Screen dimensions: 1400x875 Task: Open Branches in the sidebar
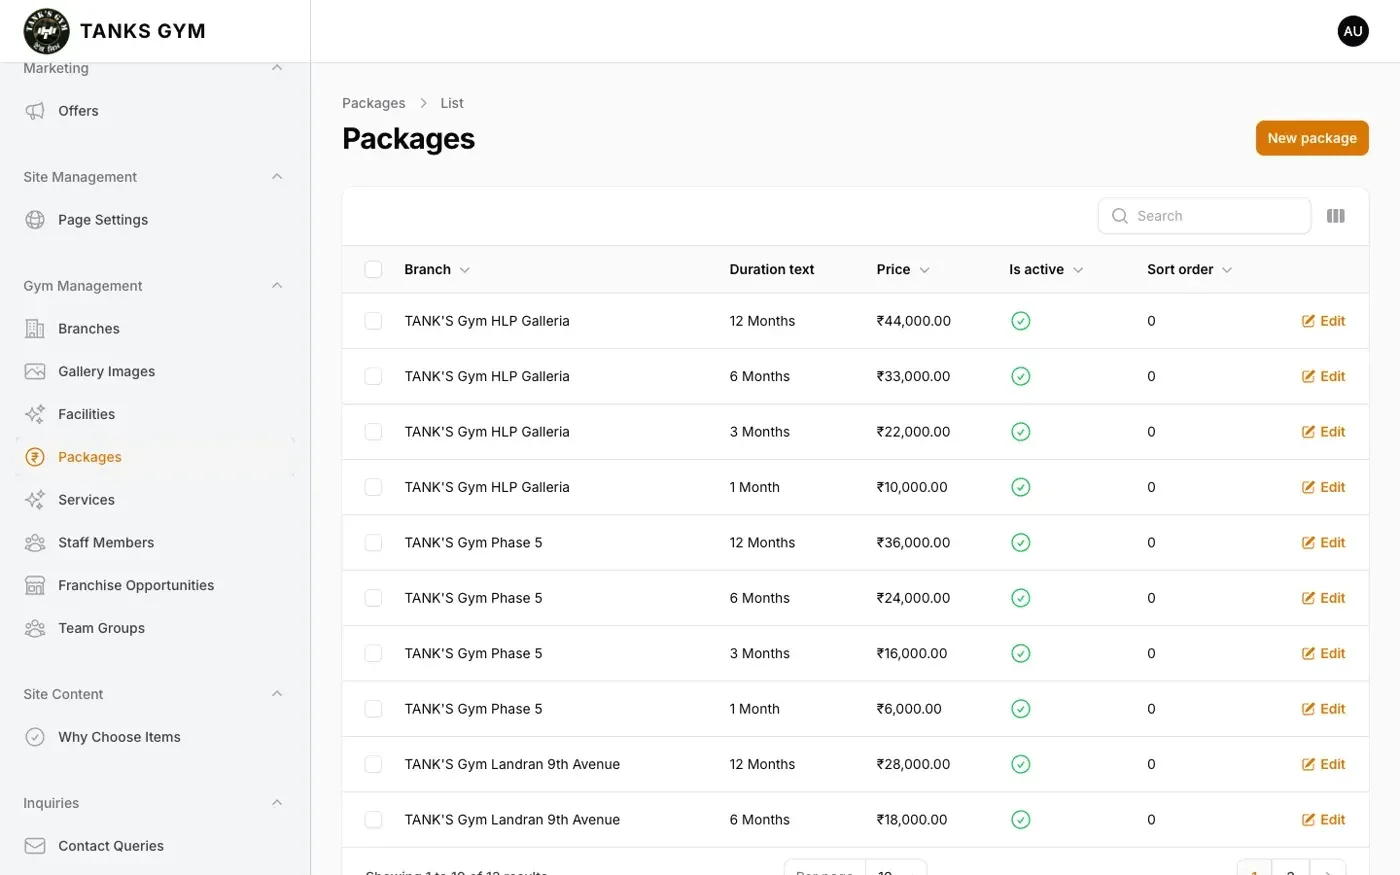click(155, 329)
